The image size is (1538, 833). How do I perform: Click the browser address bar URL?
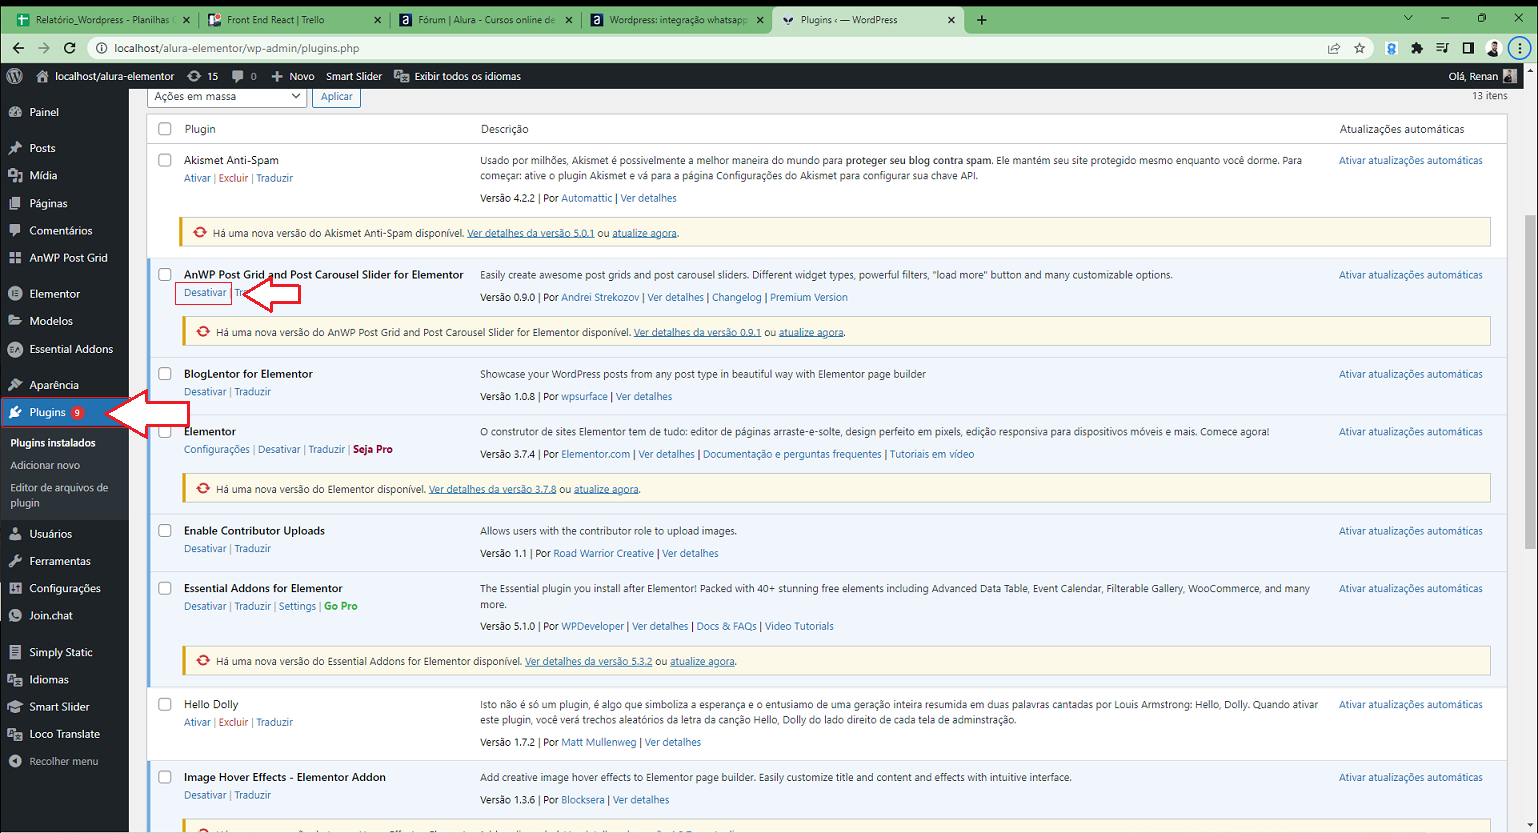[x=237, y=48]
